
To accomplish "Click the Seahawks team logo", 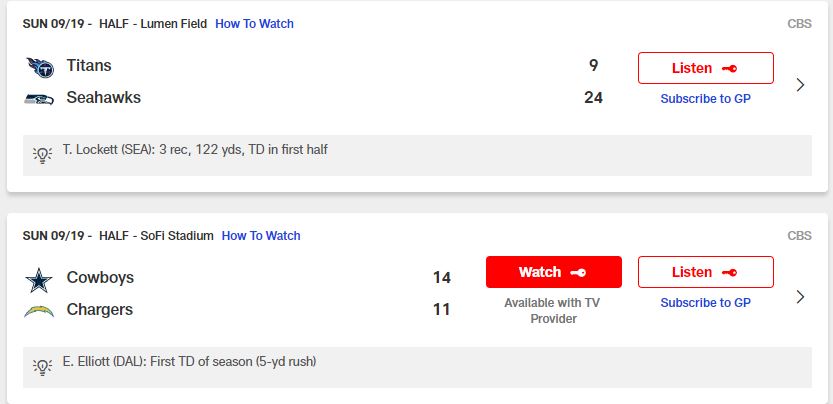I will (x=39, y=99).
